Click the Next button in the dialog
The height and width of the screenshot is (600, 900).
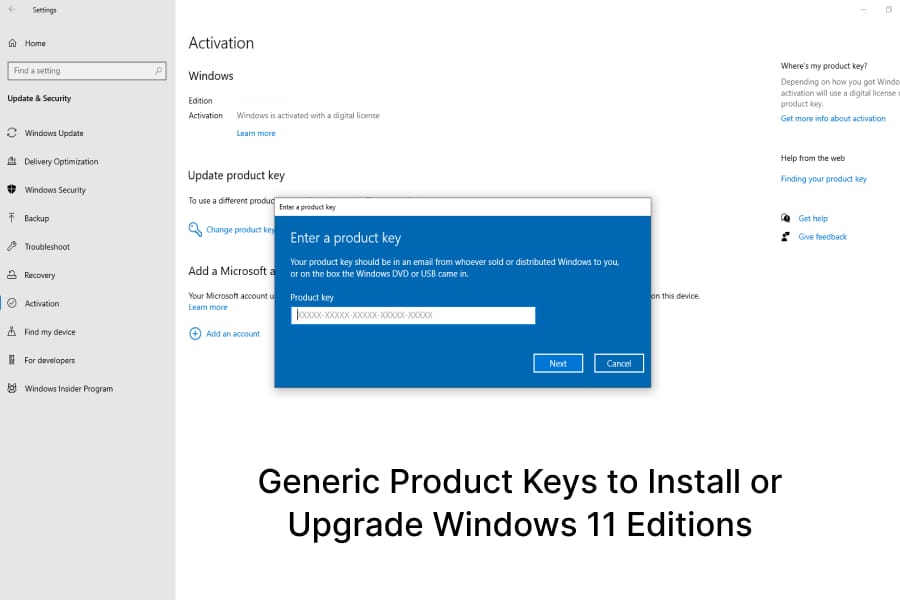click(558, 363)
